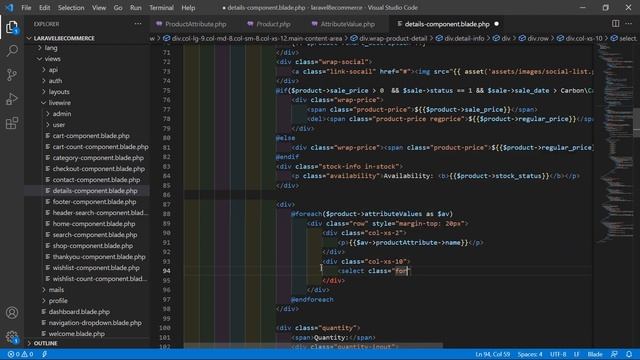Switch to the Product.php tab
Viewport: 640px width, 360px height.
pyautogui.click(x=273, y=24)
